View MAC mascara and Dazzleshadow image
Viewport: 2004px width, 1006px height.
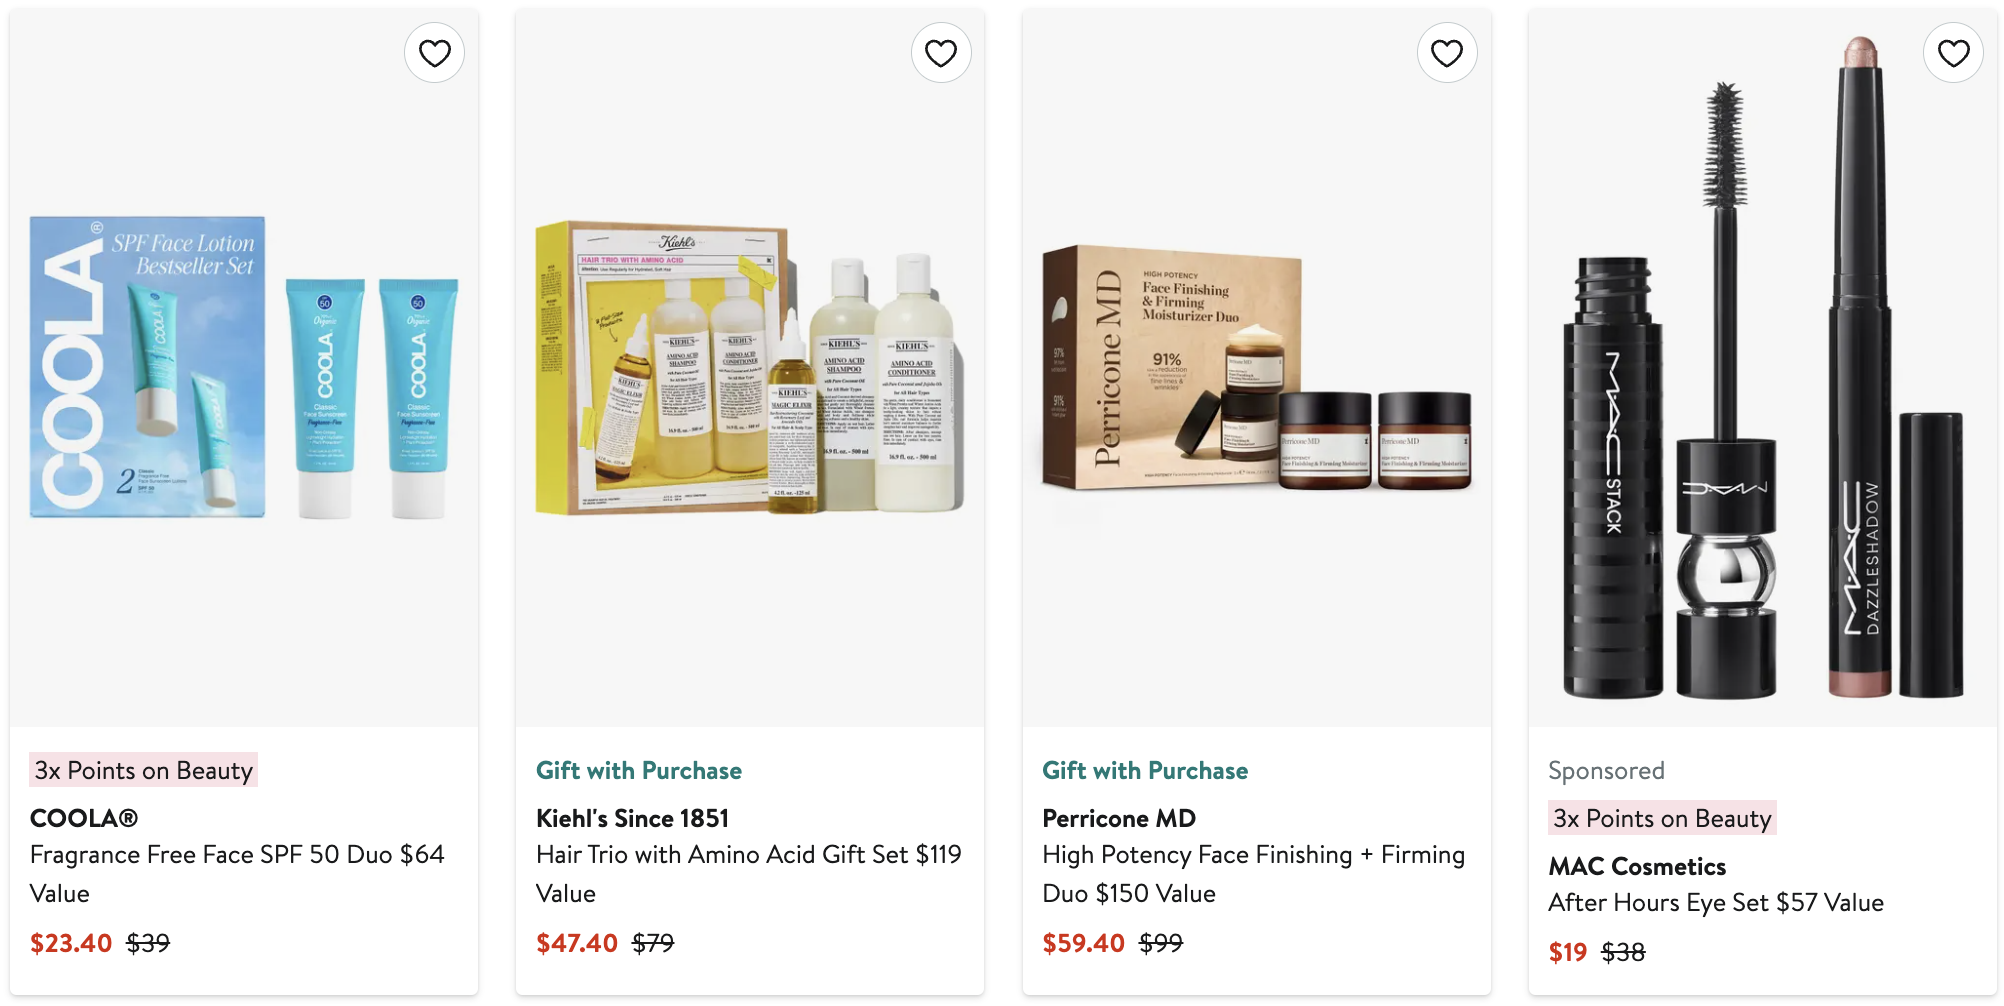(x=1762, y=368)
